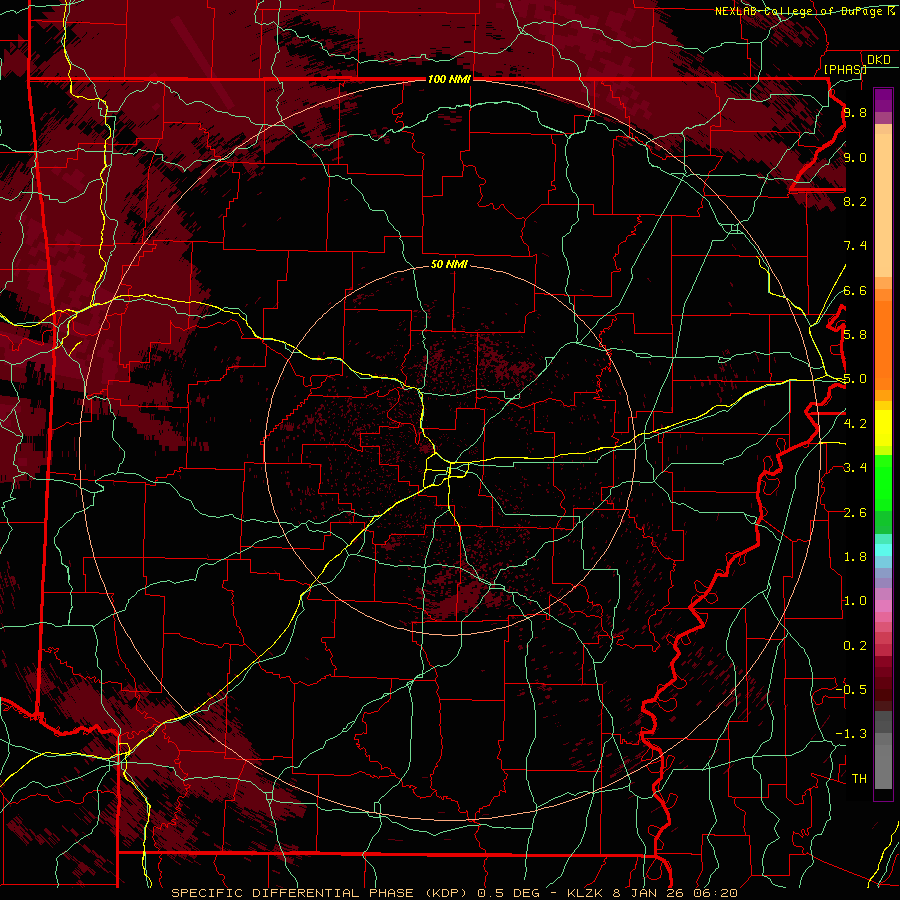900x900 pixels.
Task: Click the 6.6 scale value
Action: [855, 290]
